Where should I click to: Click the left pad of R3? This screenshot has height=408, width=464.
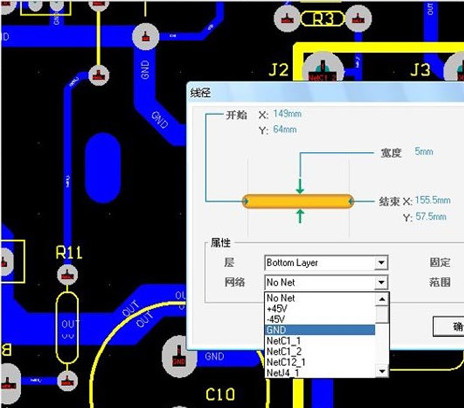coord(287,18)
